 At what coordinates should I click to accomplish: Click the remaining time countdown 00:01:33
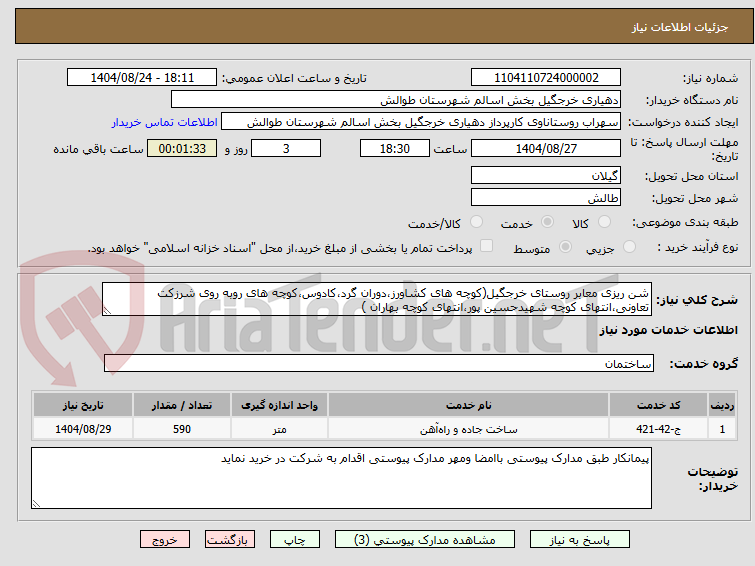[182, 148]
